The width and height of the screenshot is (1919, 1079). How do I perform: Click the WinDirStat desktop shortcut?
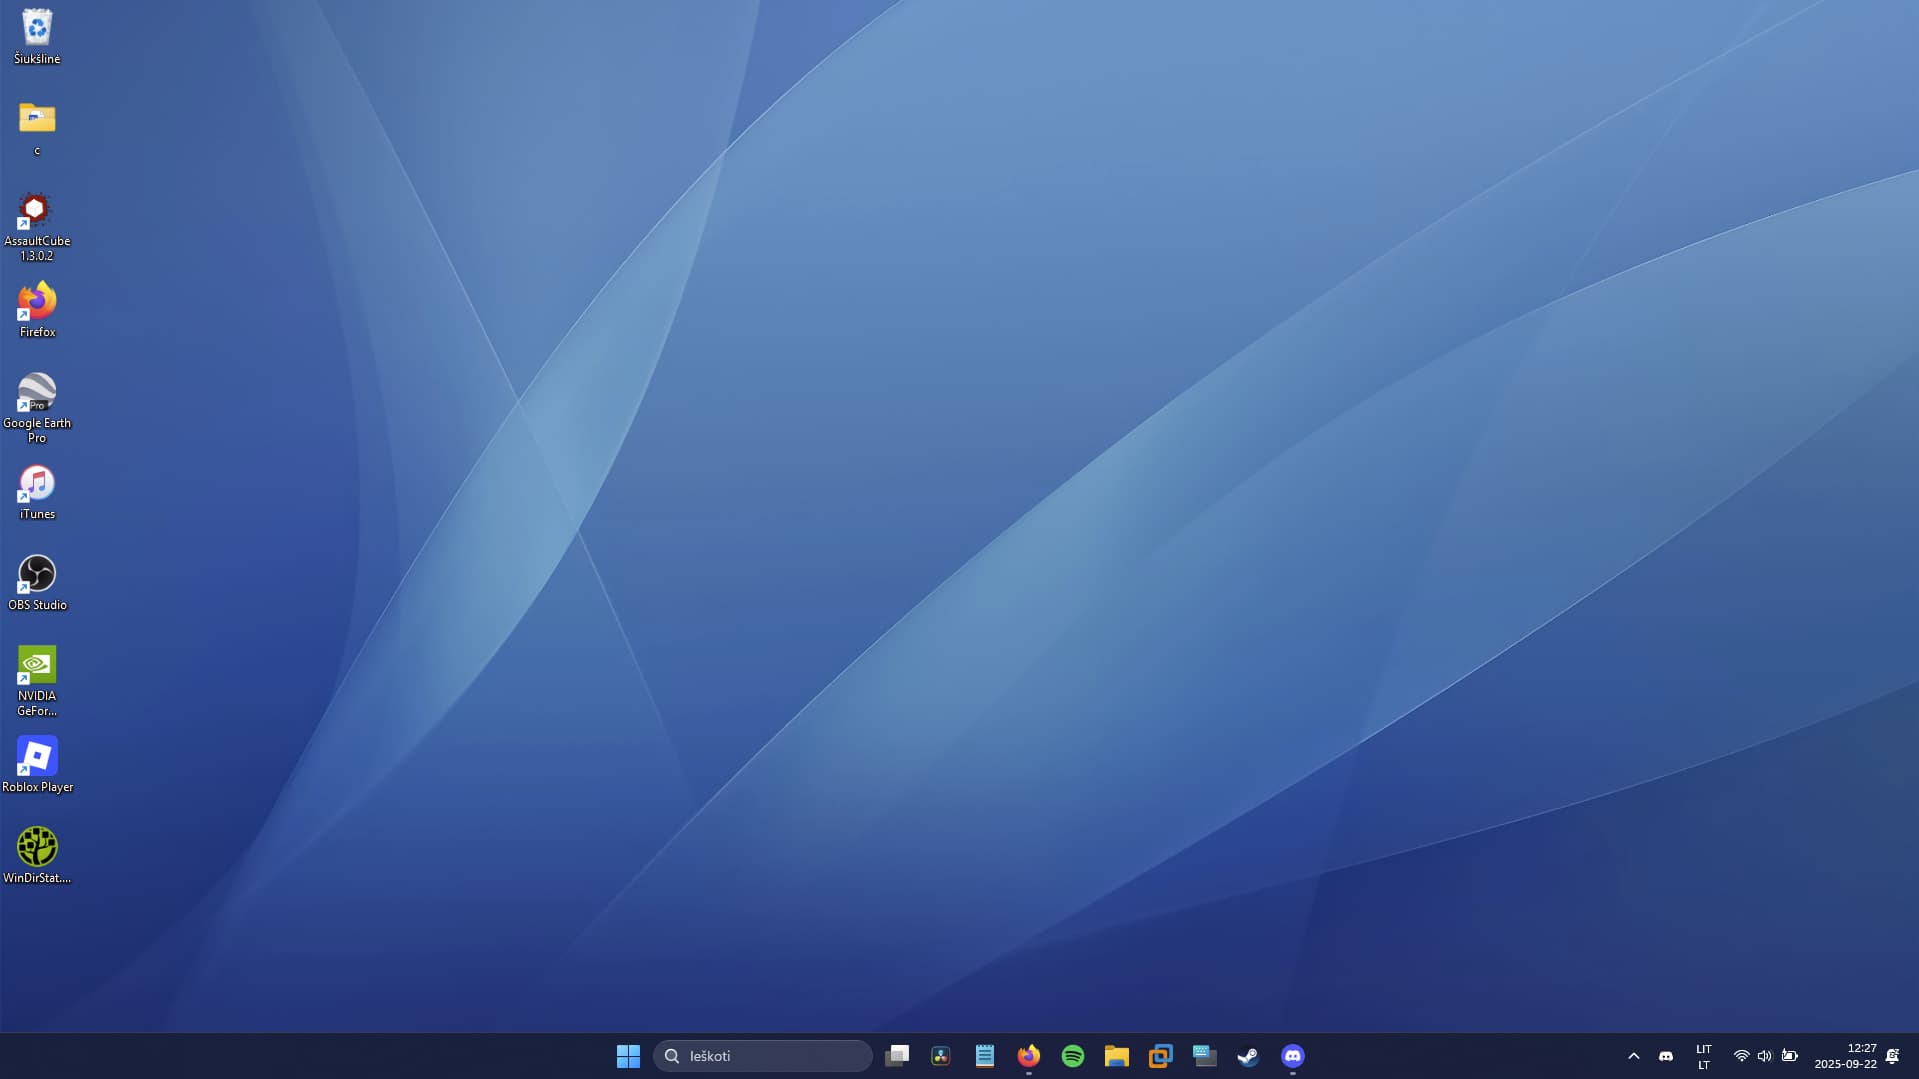click(x=37, y=849)
